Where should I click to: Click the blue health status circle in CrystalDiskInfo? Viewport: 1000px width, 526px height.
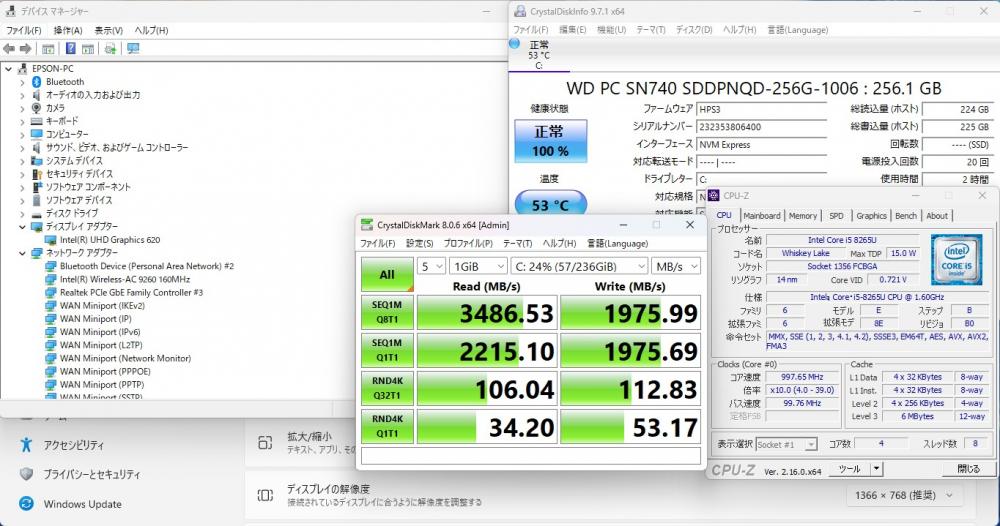click(515, 43)
